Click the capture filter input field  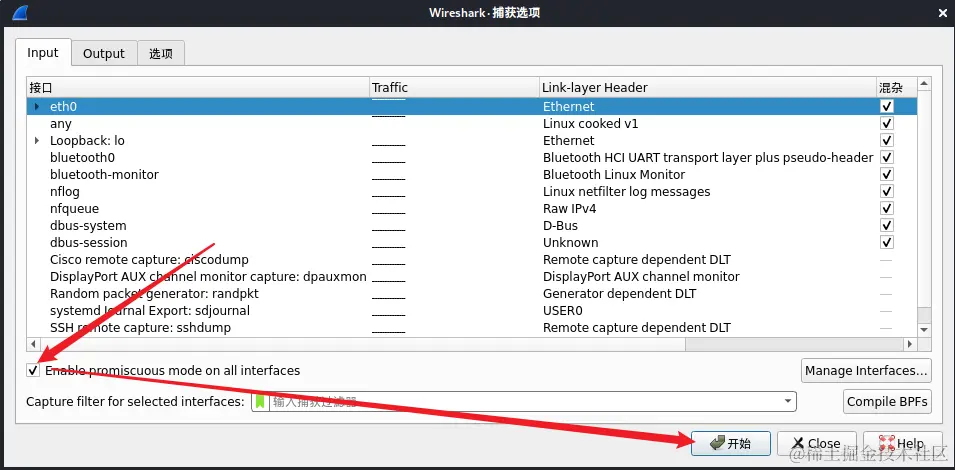coord(526,402)
